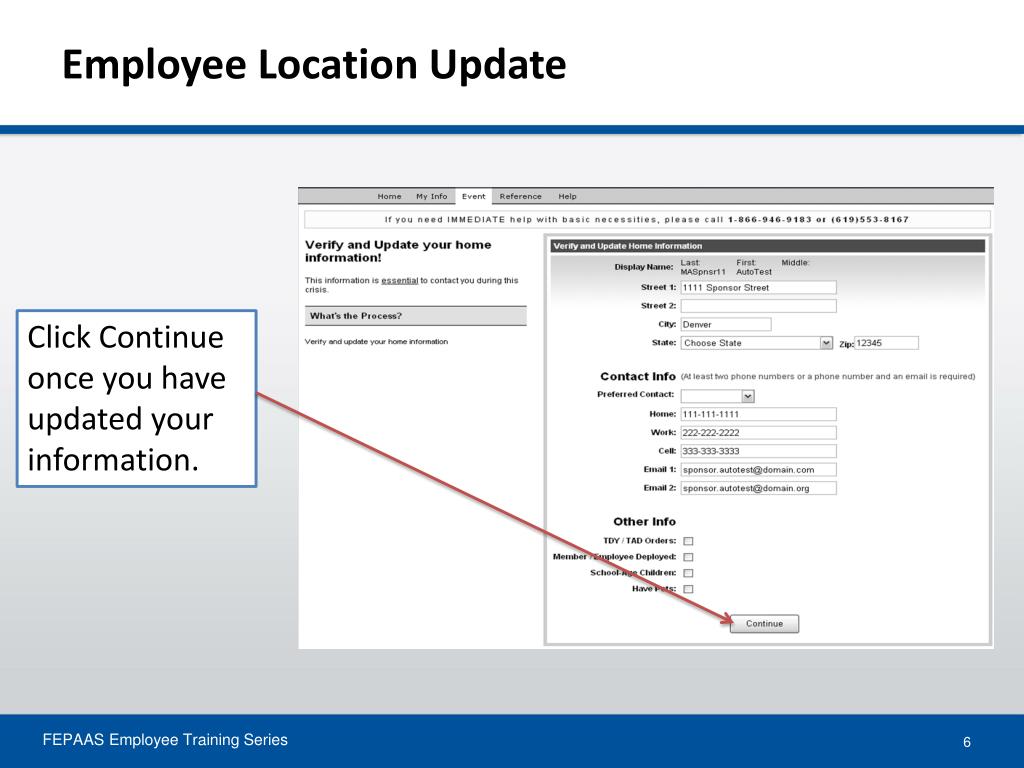Click the Display Name last name MASpnsr11

click(x=703, y=272)
